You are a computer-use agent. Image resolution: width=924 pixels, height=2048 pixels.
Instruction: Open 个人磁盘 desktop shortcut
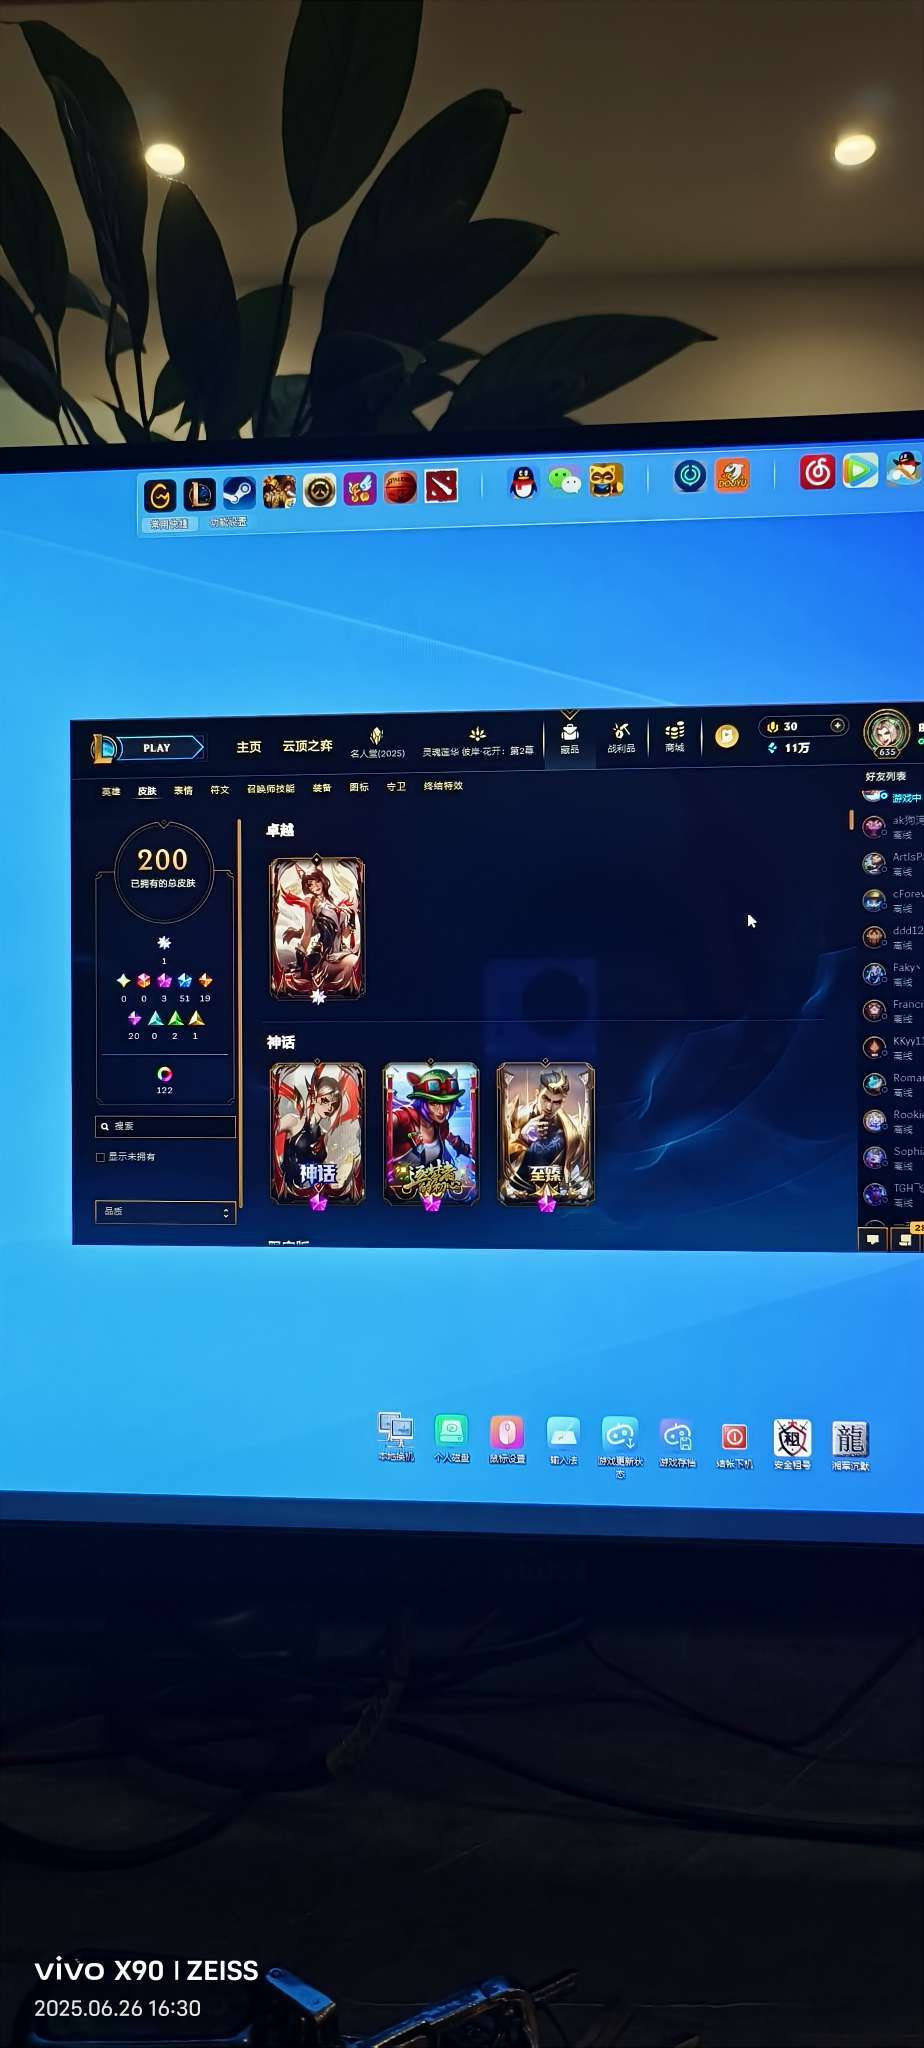(x=452, y=1439)
